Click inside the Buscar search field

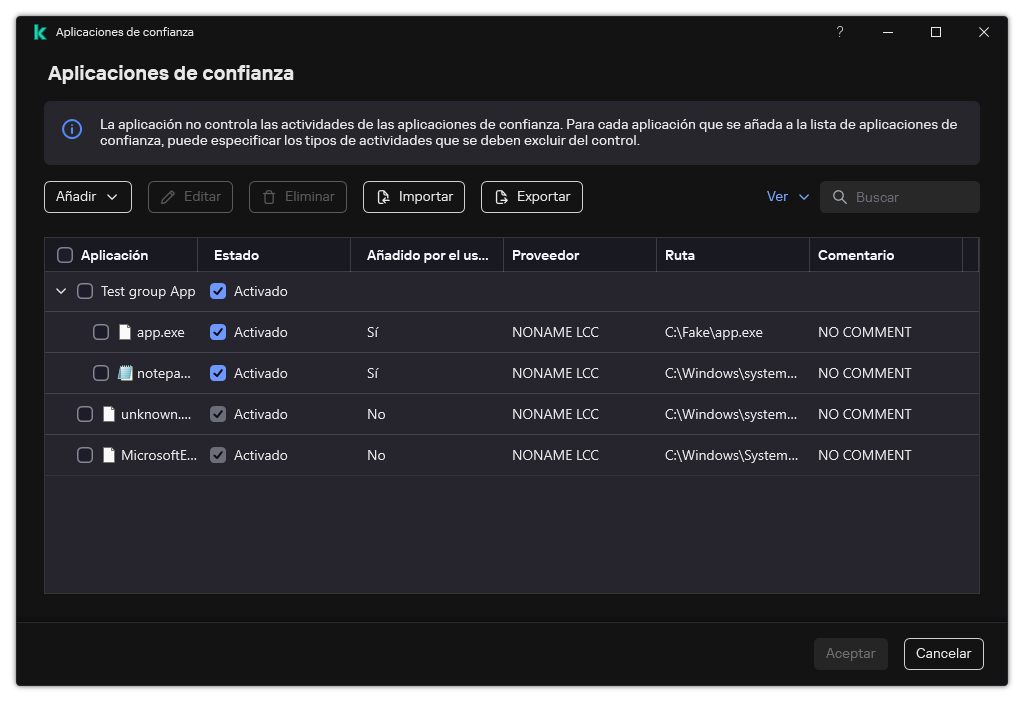coord(900,197)
